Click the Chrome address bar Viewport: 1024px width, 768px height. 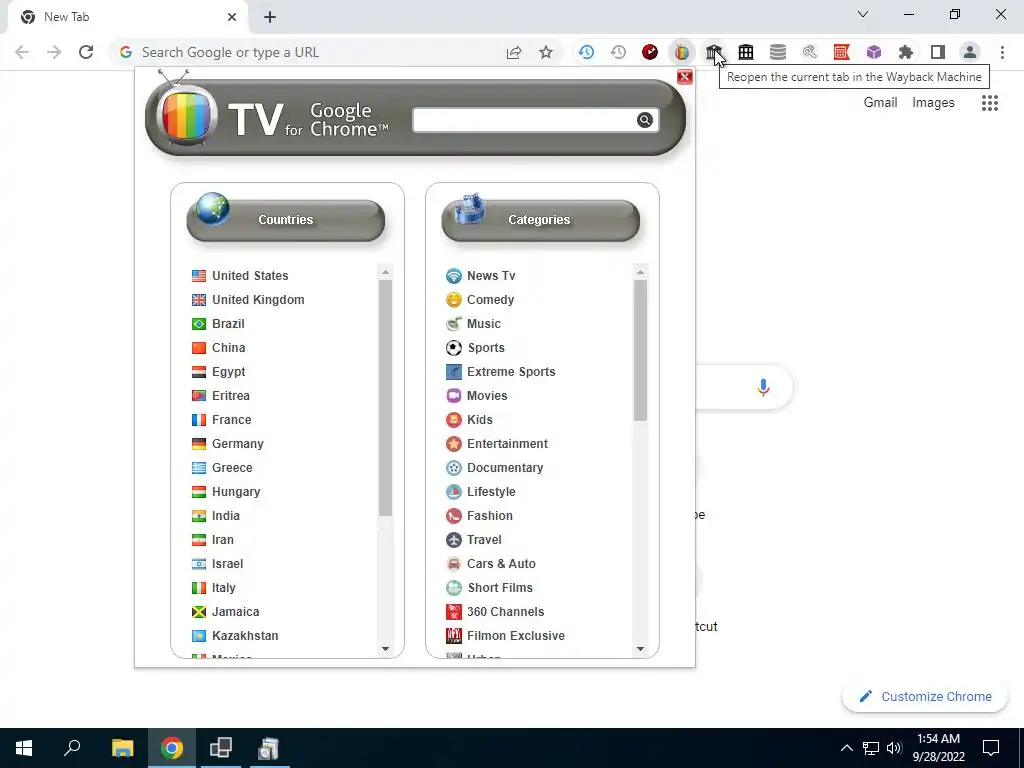[x=320, y=52]
